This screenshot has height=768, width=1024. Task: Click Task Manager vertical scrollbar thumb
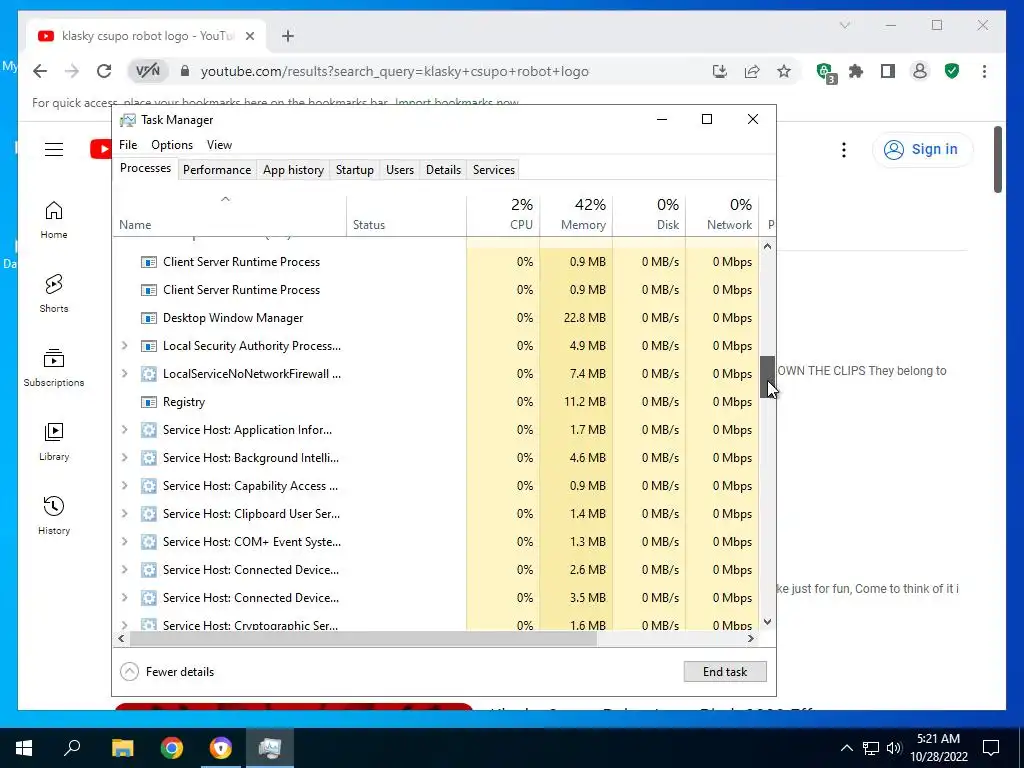[767, 377]
